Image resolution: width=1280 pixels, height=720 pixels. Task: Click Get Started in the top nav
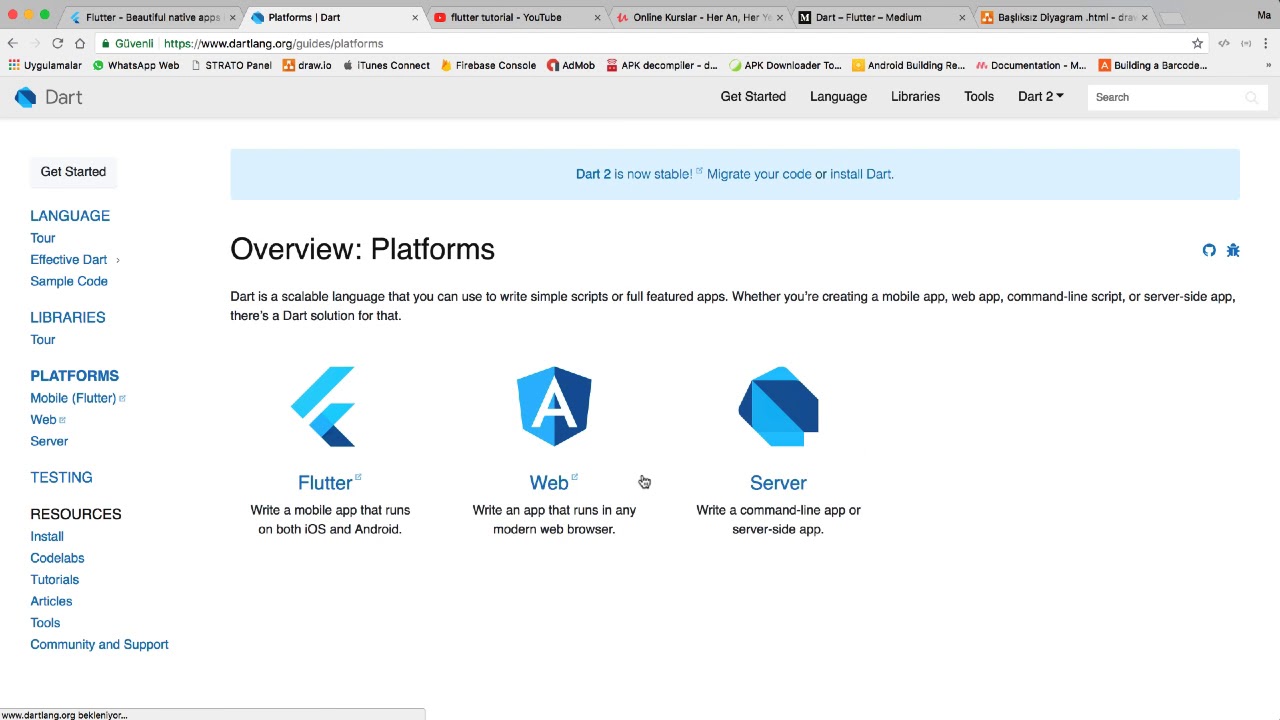point(753,97)
